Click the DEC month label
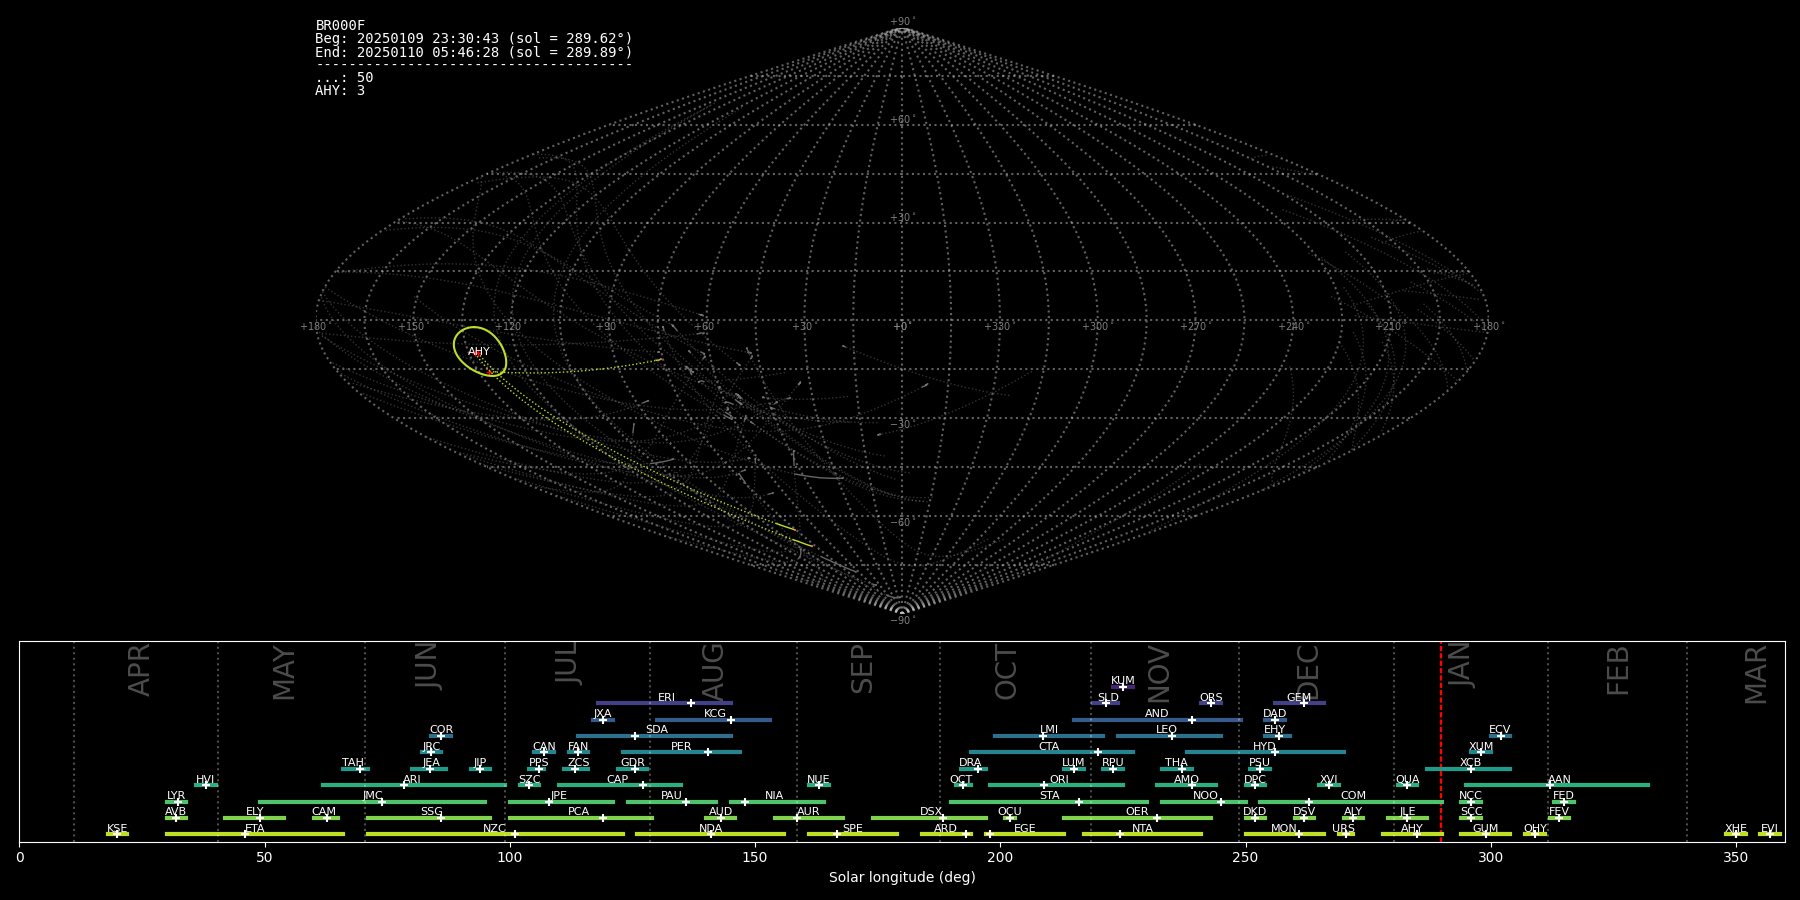 1308,672
